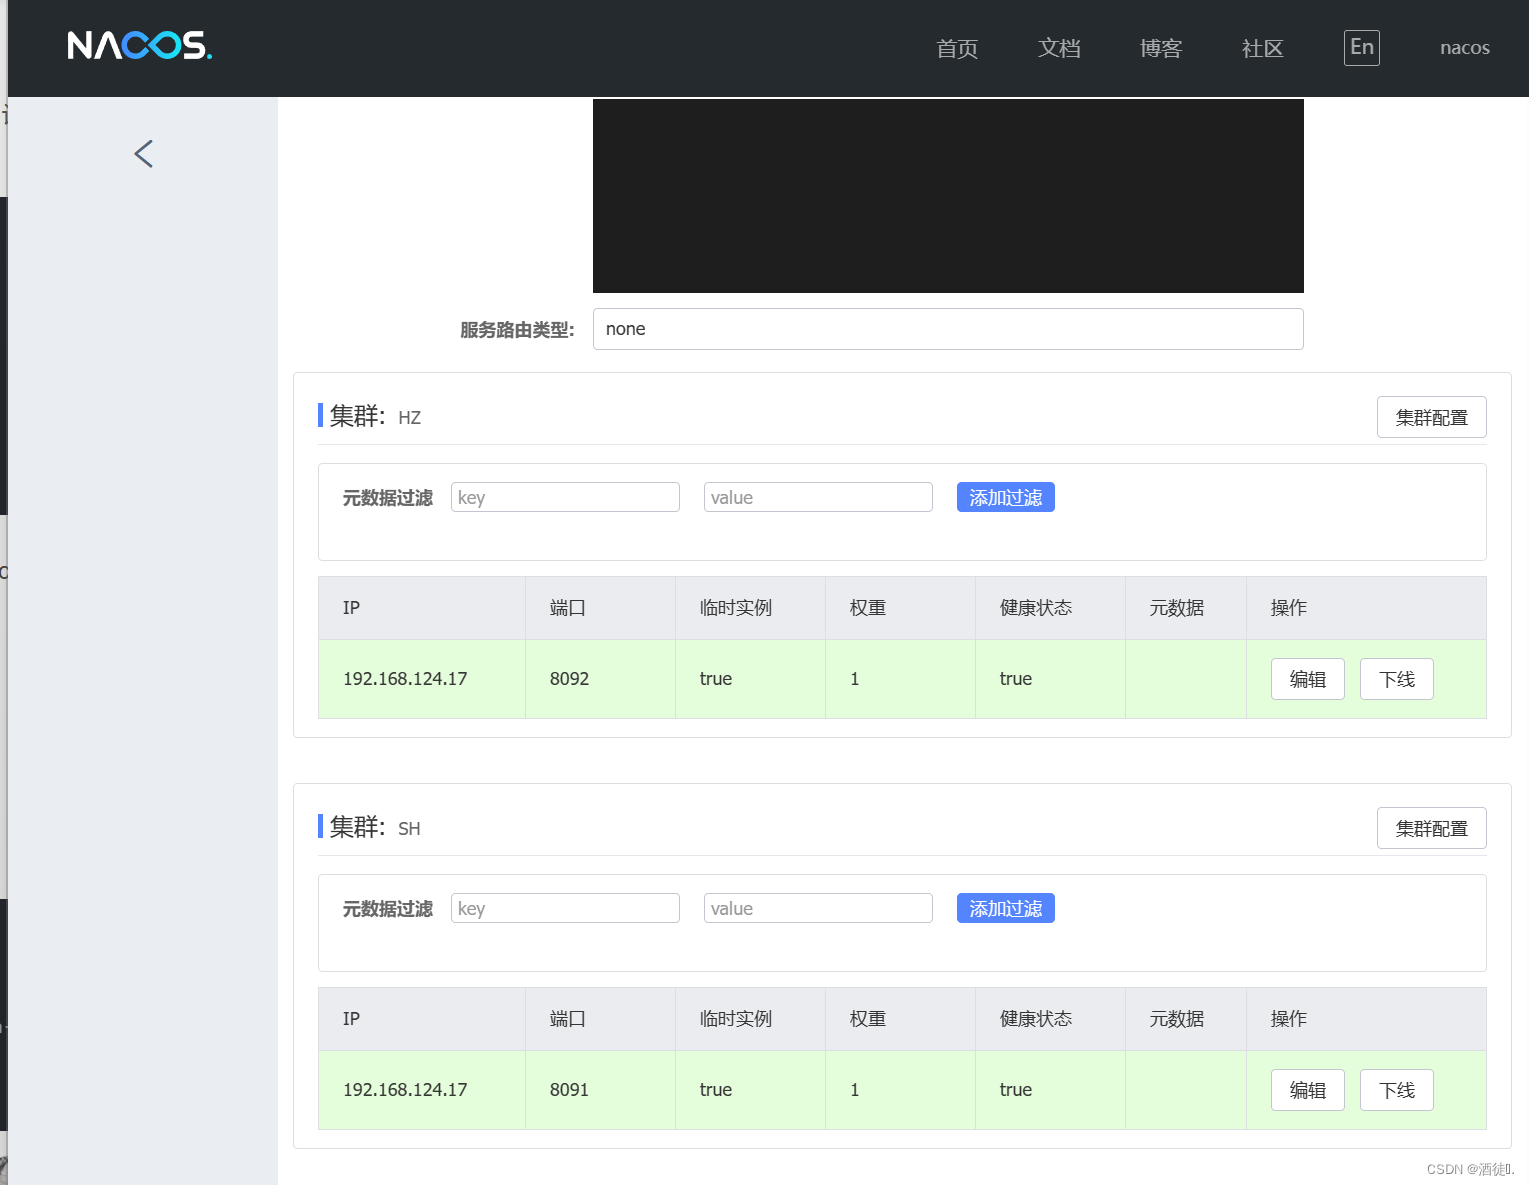Screen dimensions: 1529x1185
Task: Click the black code editor area
Action: click(x=948, y=196)
